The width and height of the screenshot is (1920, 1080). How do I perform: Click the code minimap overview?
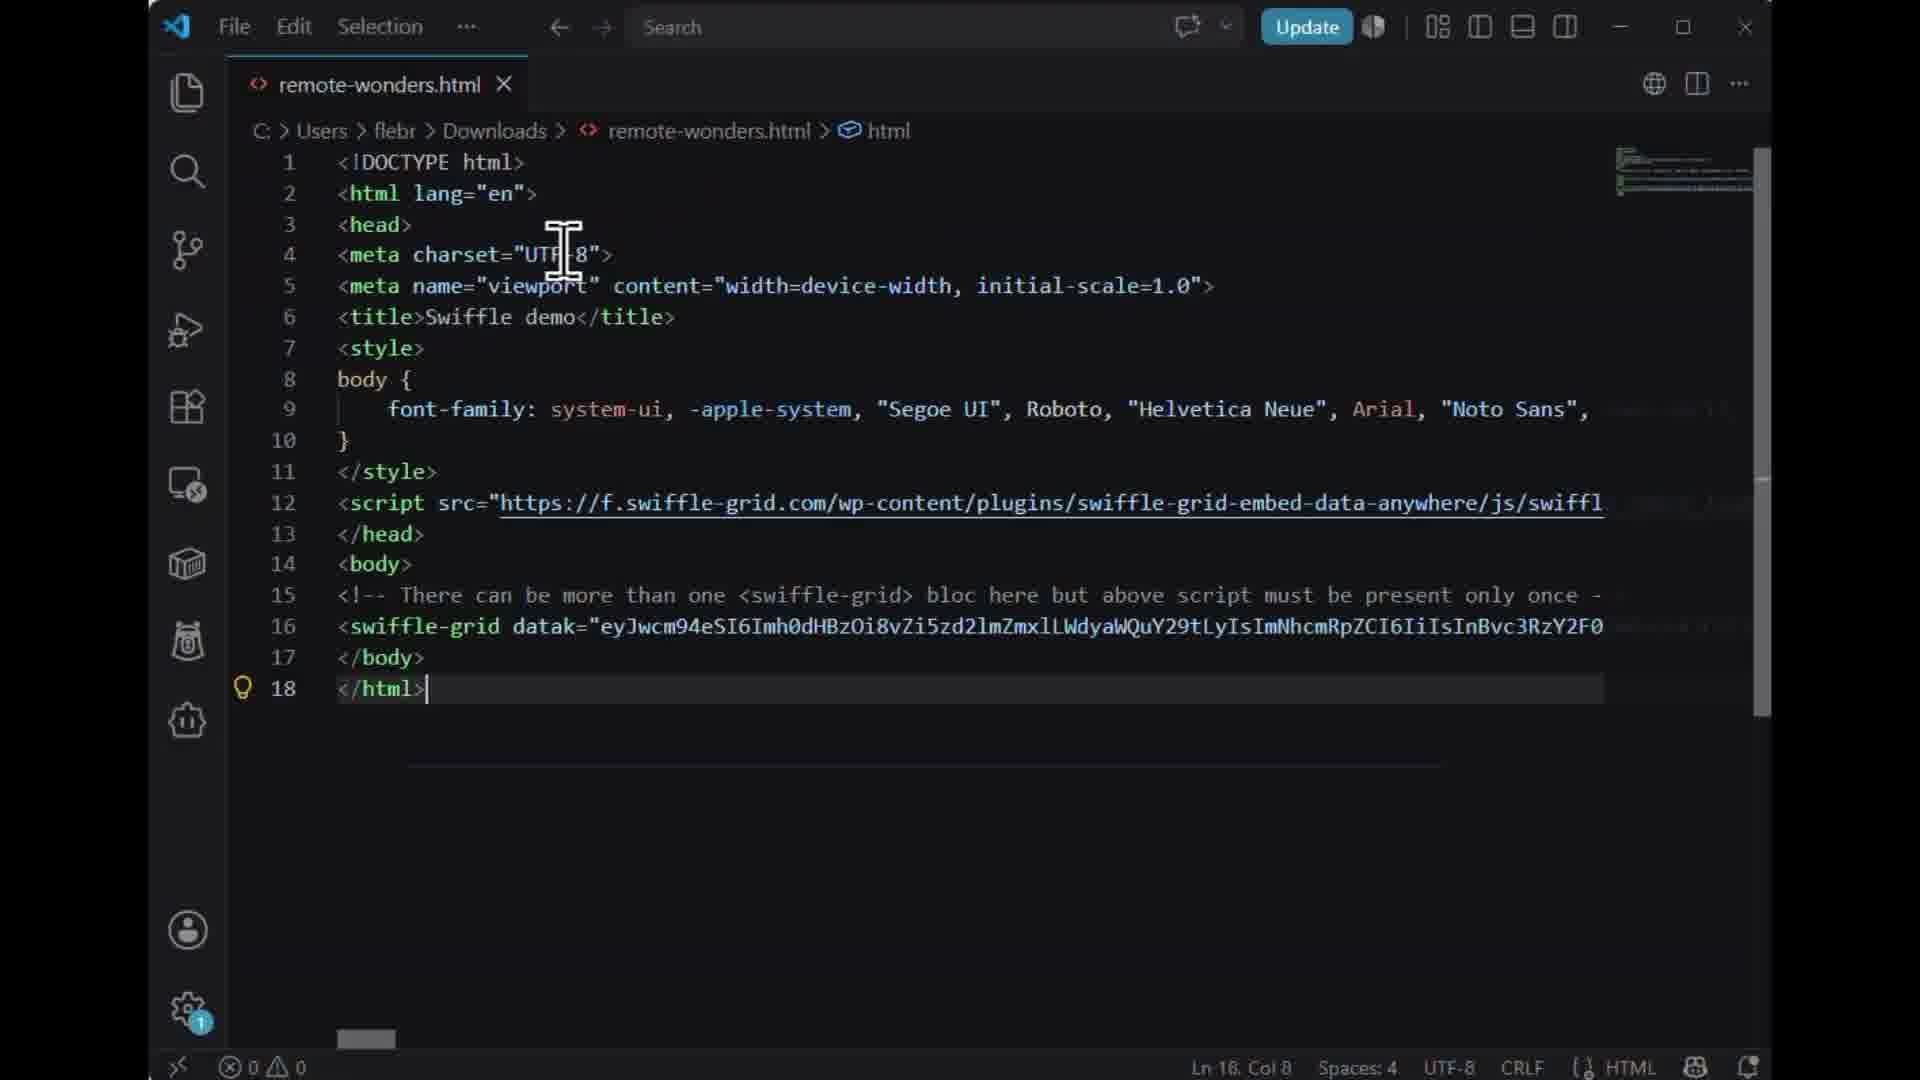1684,171
